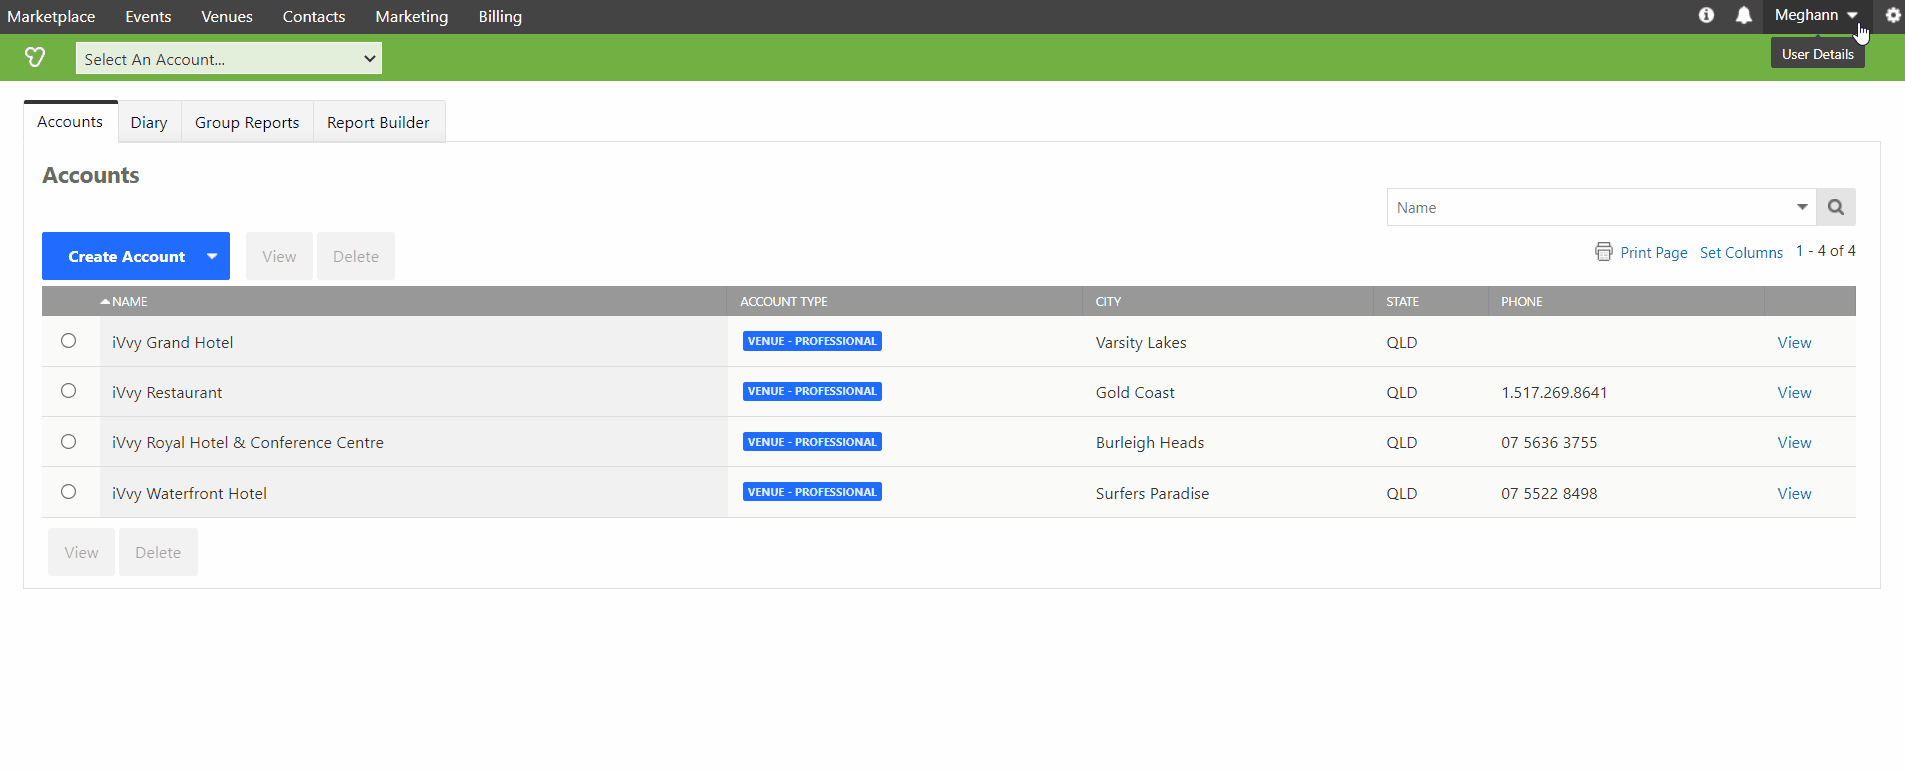Click the iVvy heart logo icon
This screenshot has height=771, width=1905.
pyautogui.click(x=35, y=58)
